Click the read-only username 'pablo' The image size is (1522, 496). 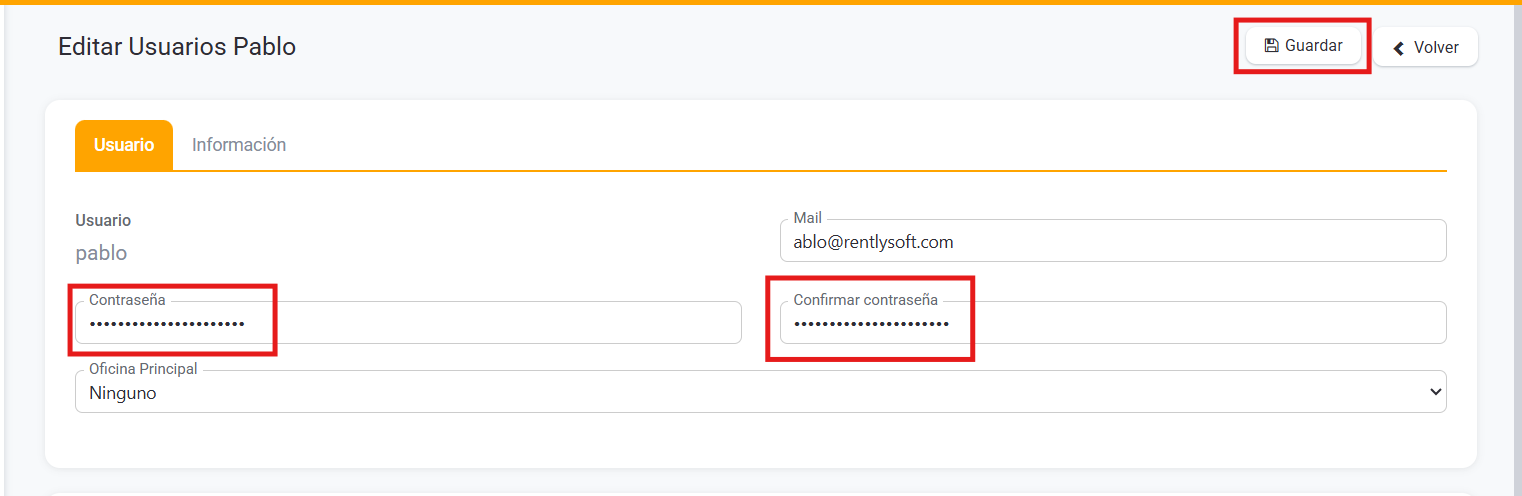pyautogui.click(x=101, y=253)
